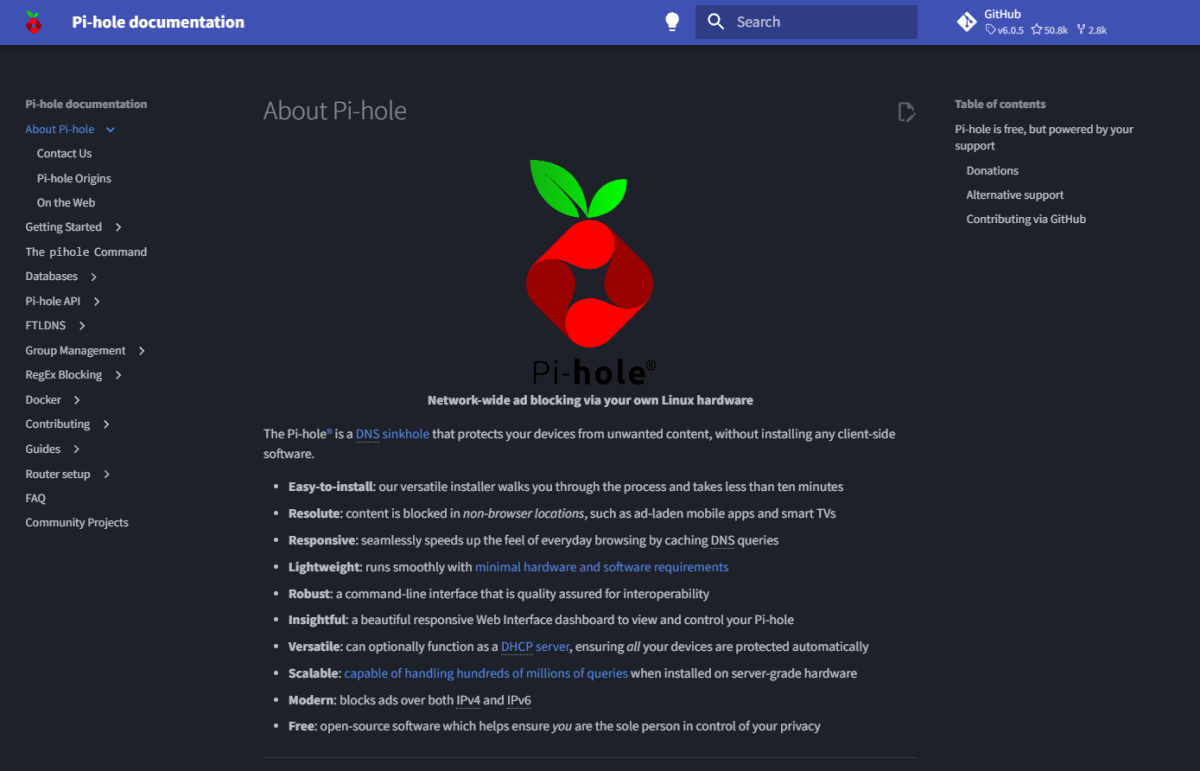Focus the Search input field
1200x771 pixels.
click(806, 22)
